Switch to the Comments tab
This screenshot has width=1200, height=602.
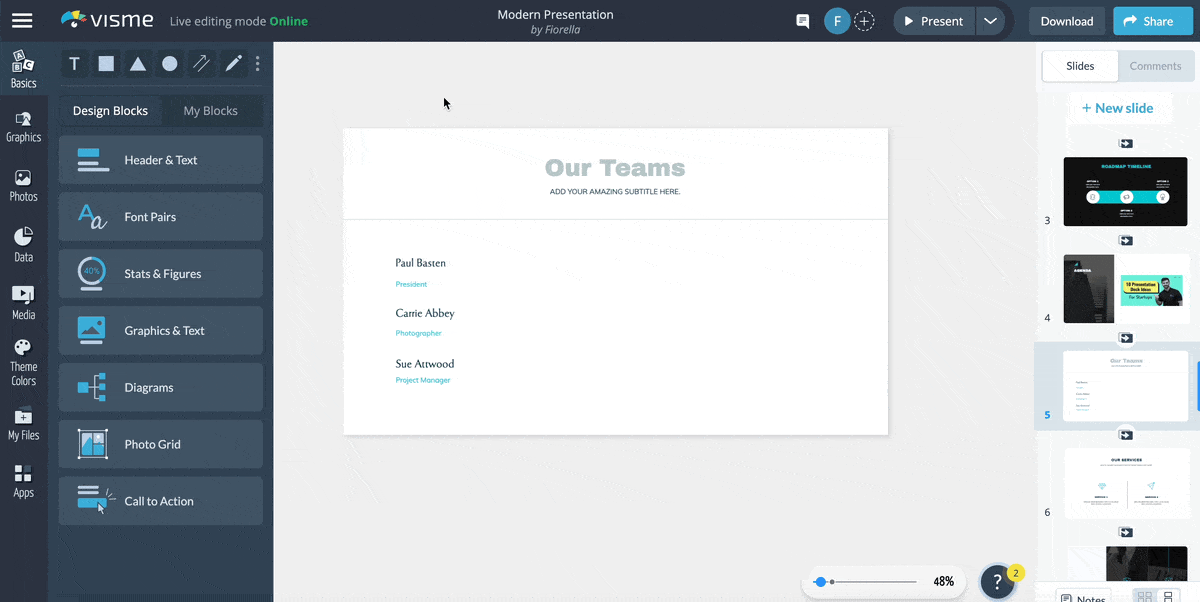click(1155, 66)
